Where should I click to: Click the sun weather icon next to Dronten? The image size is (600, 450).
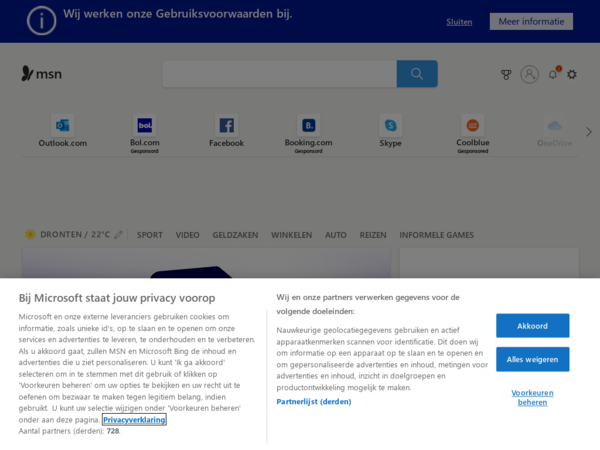click(30, 234)
